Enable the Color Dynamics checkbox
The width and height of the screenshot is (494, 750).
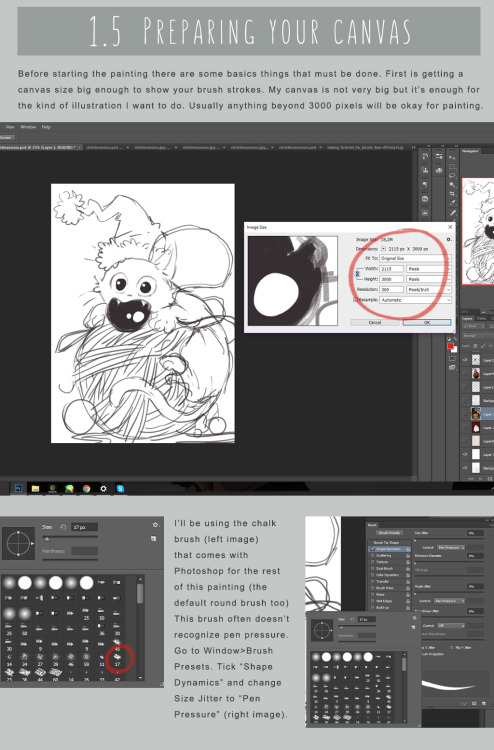coord(373,575)
